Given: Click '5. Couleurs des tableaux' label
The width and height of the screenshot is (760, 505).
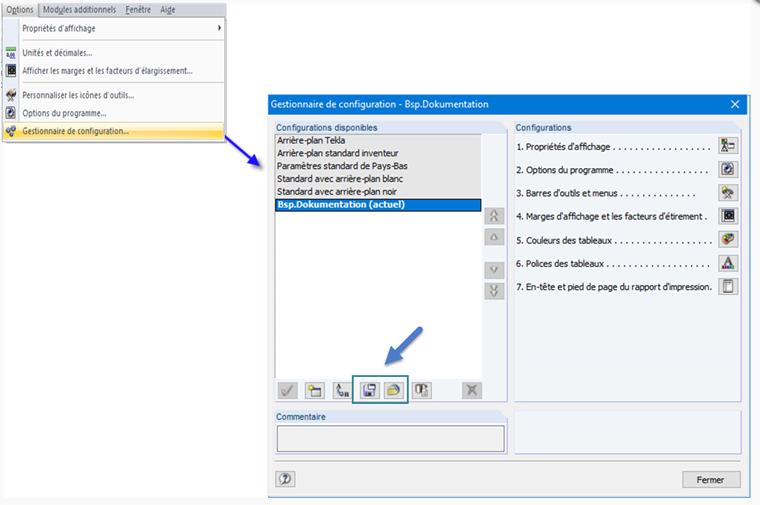Looking at the screenshot, I should click(564, 240).
